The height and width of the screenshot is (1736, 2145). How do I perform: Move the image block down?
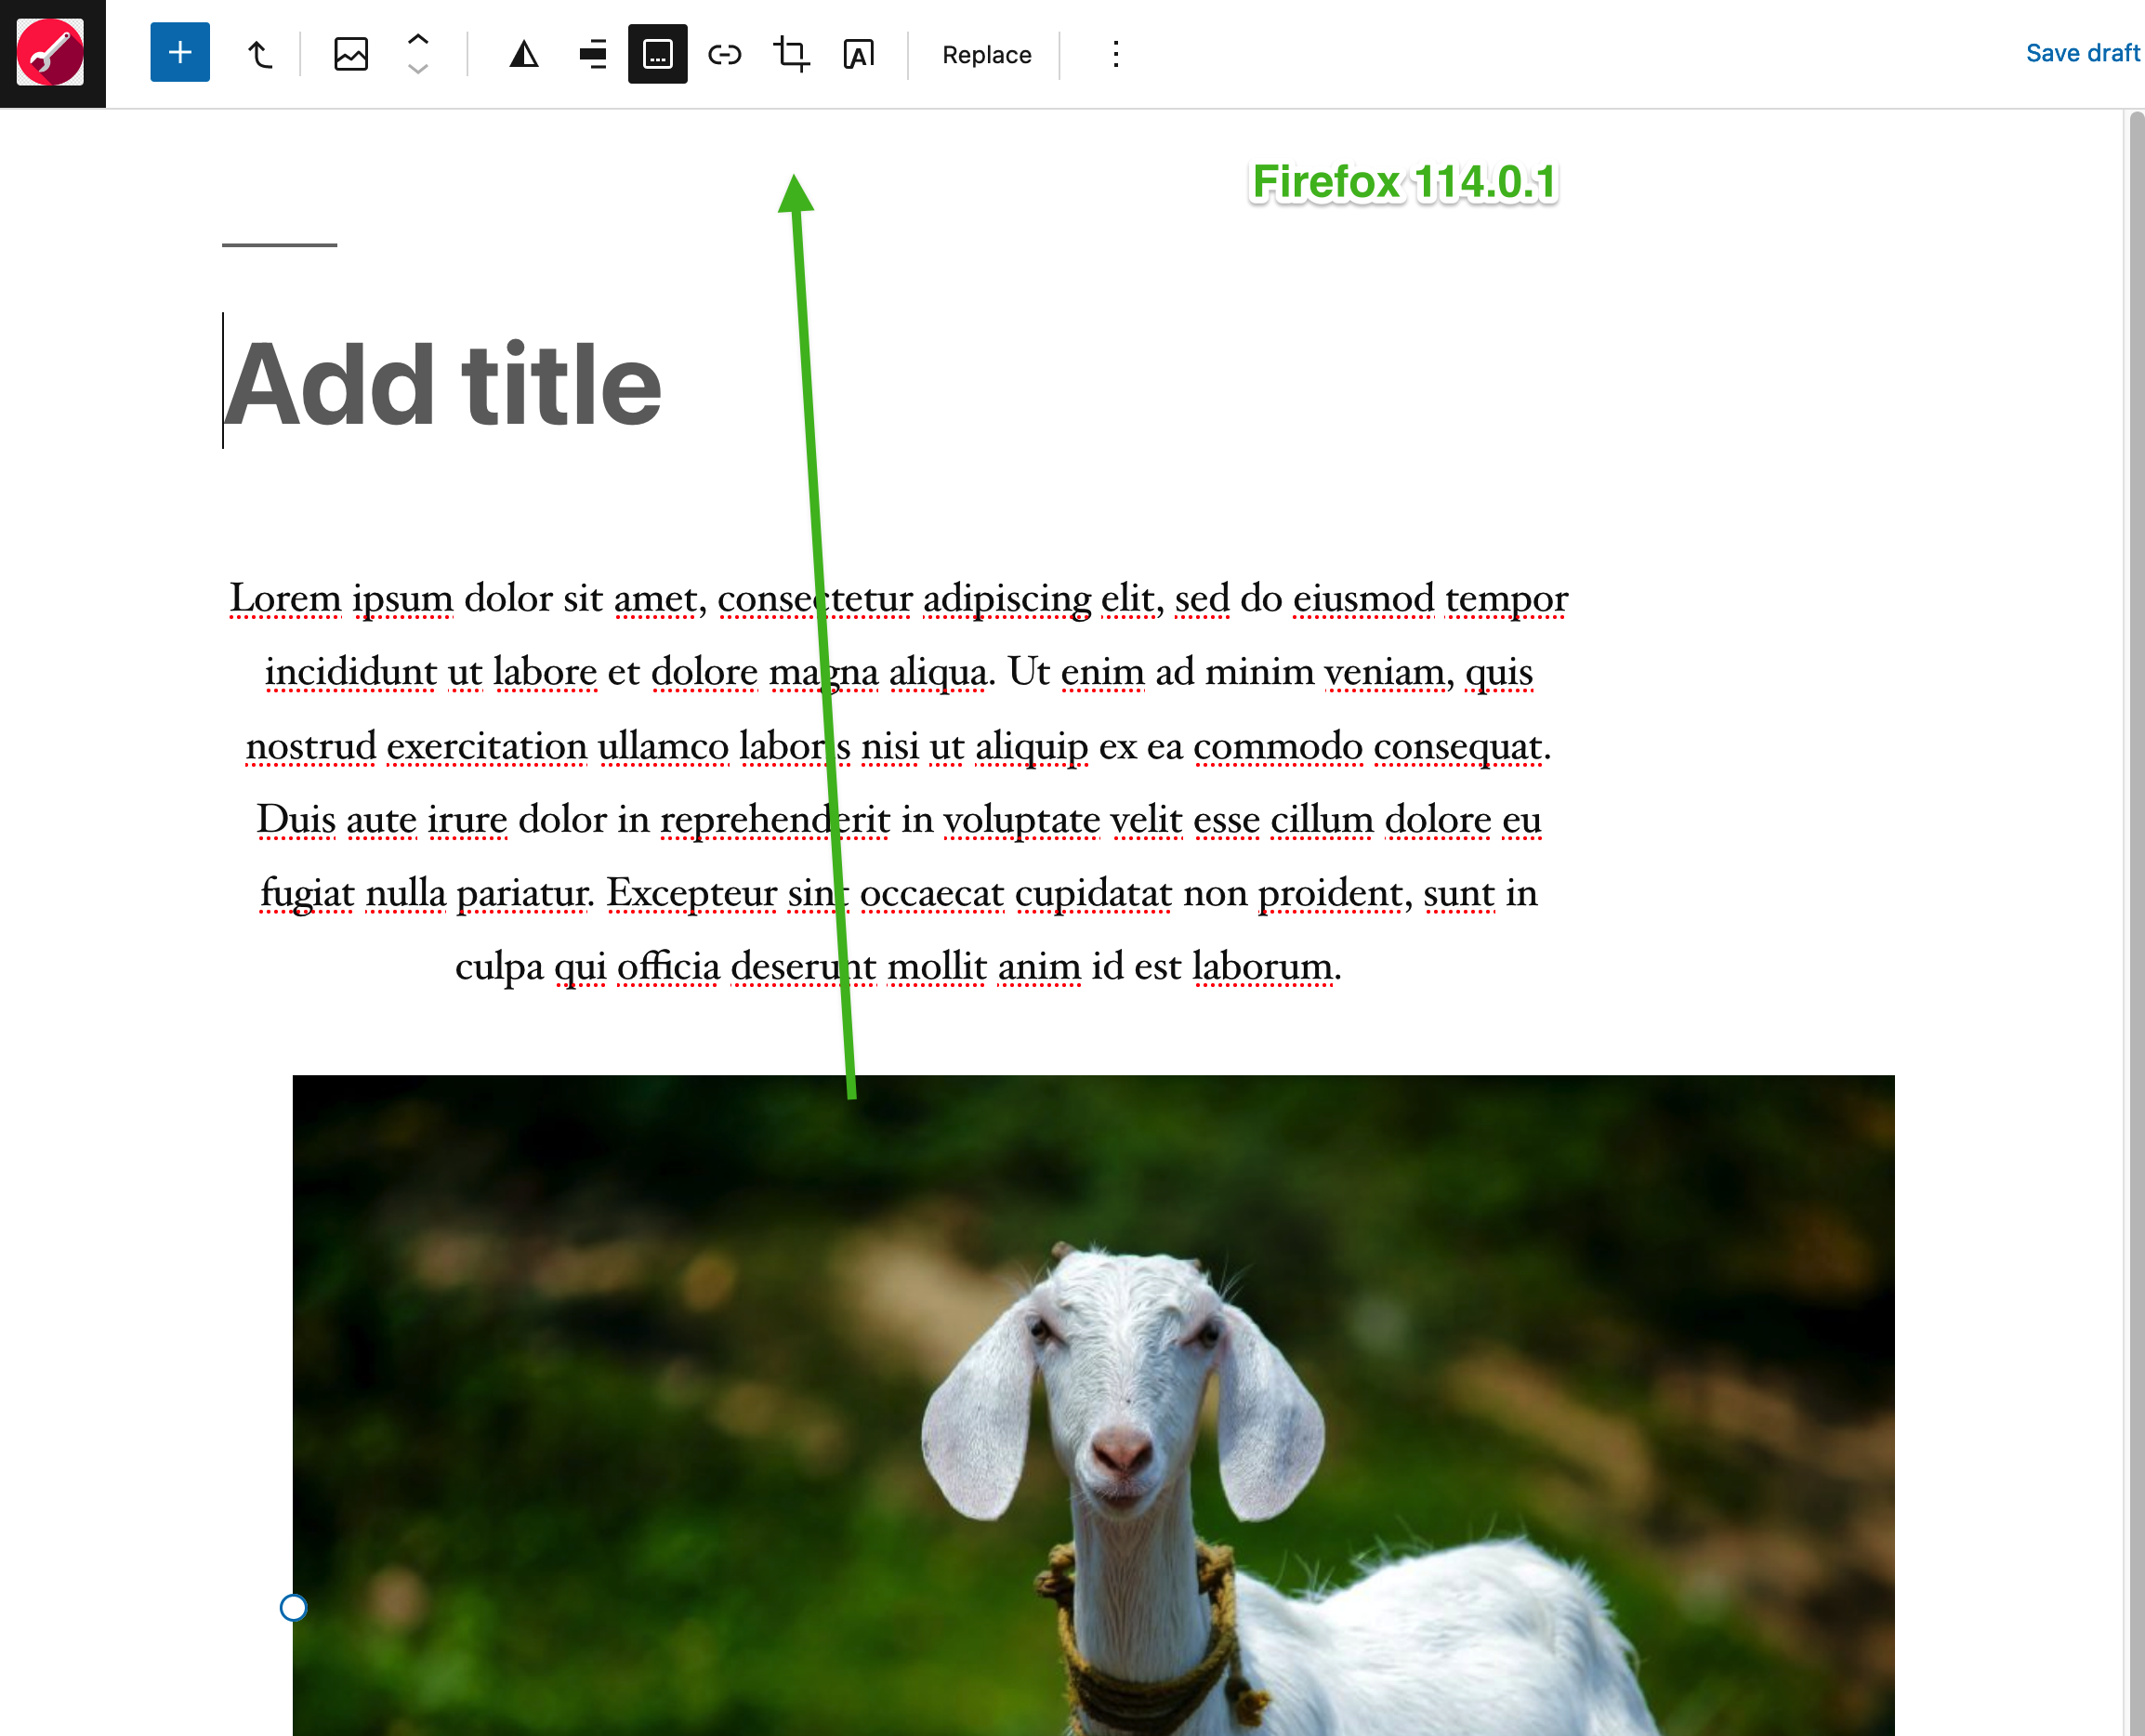(417, 68)
